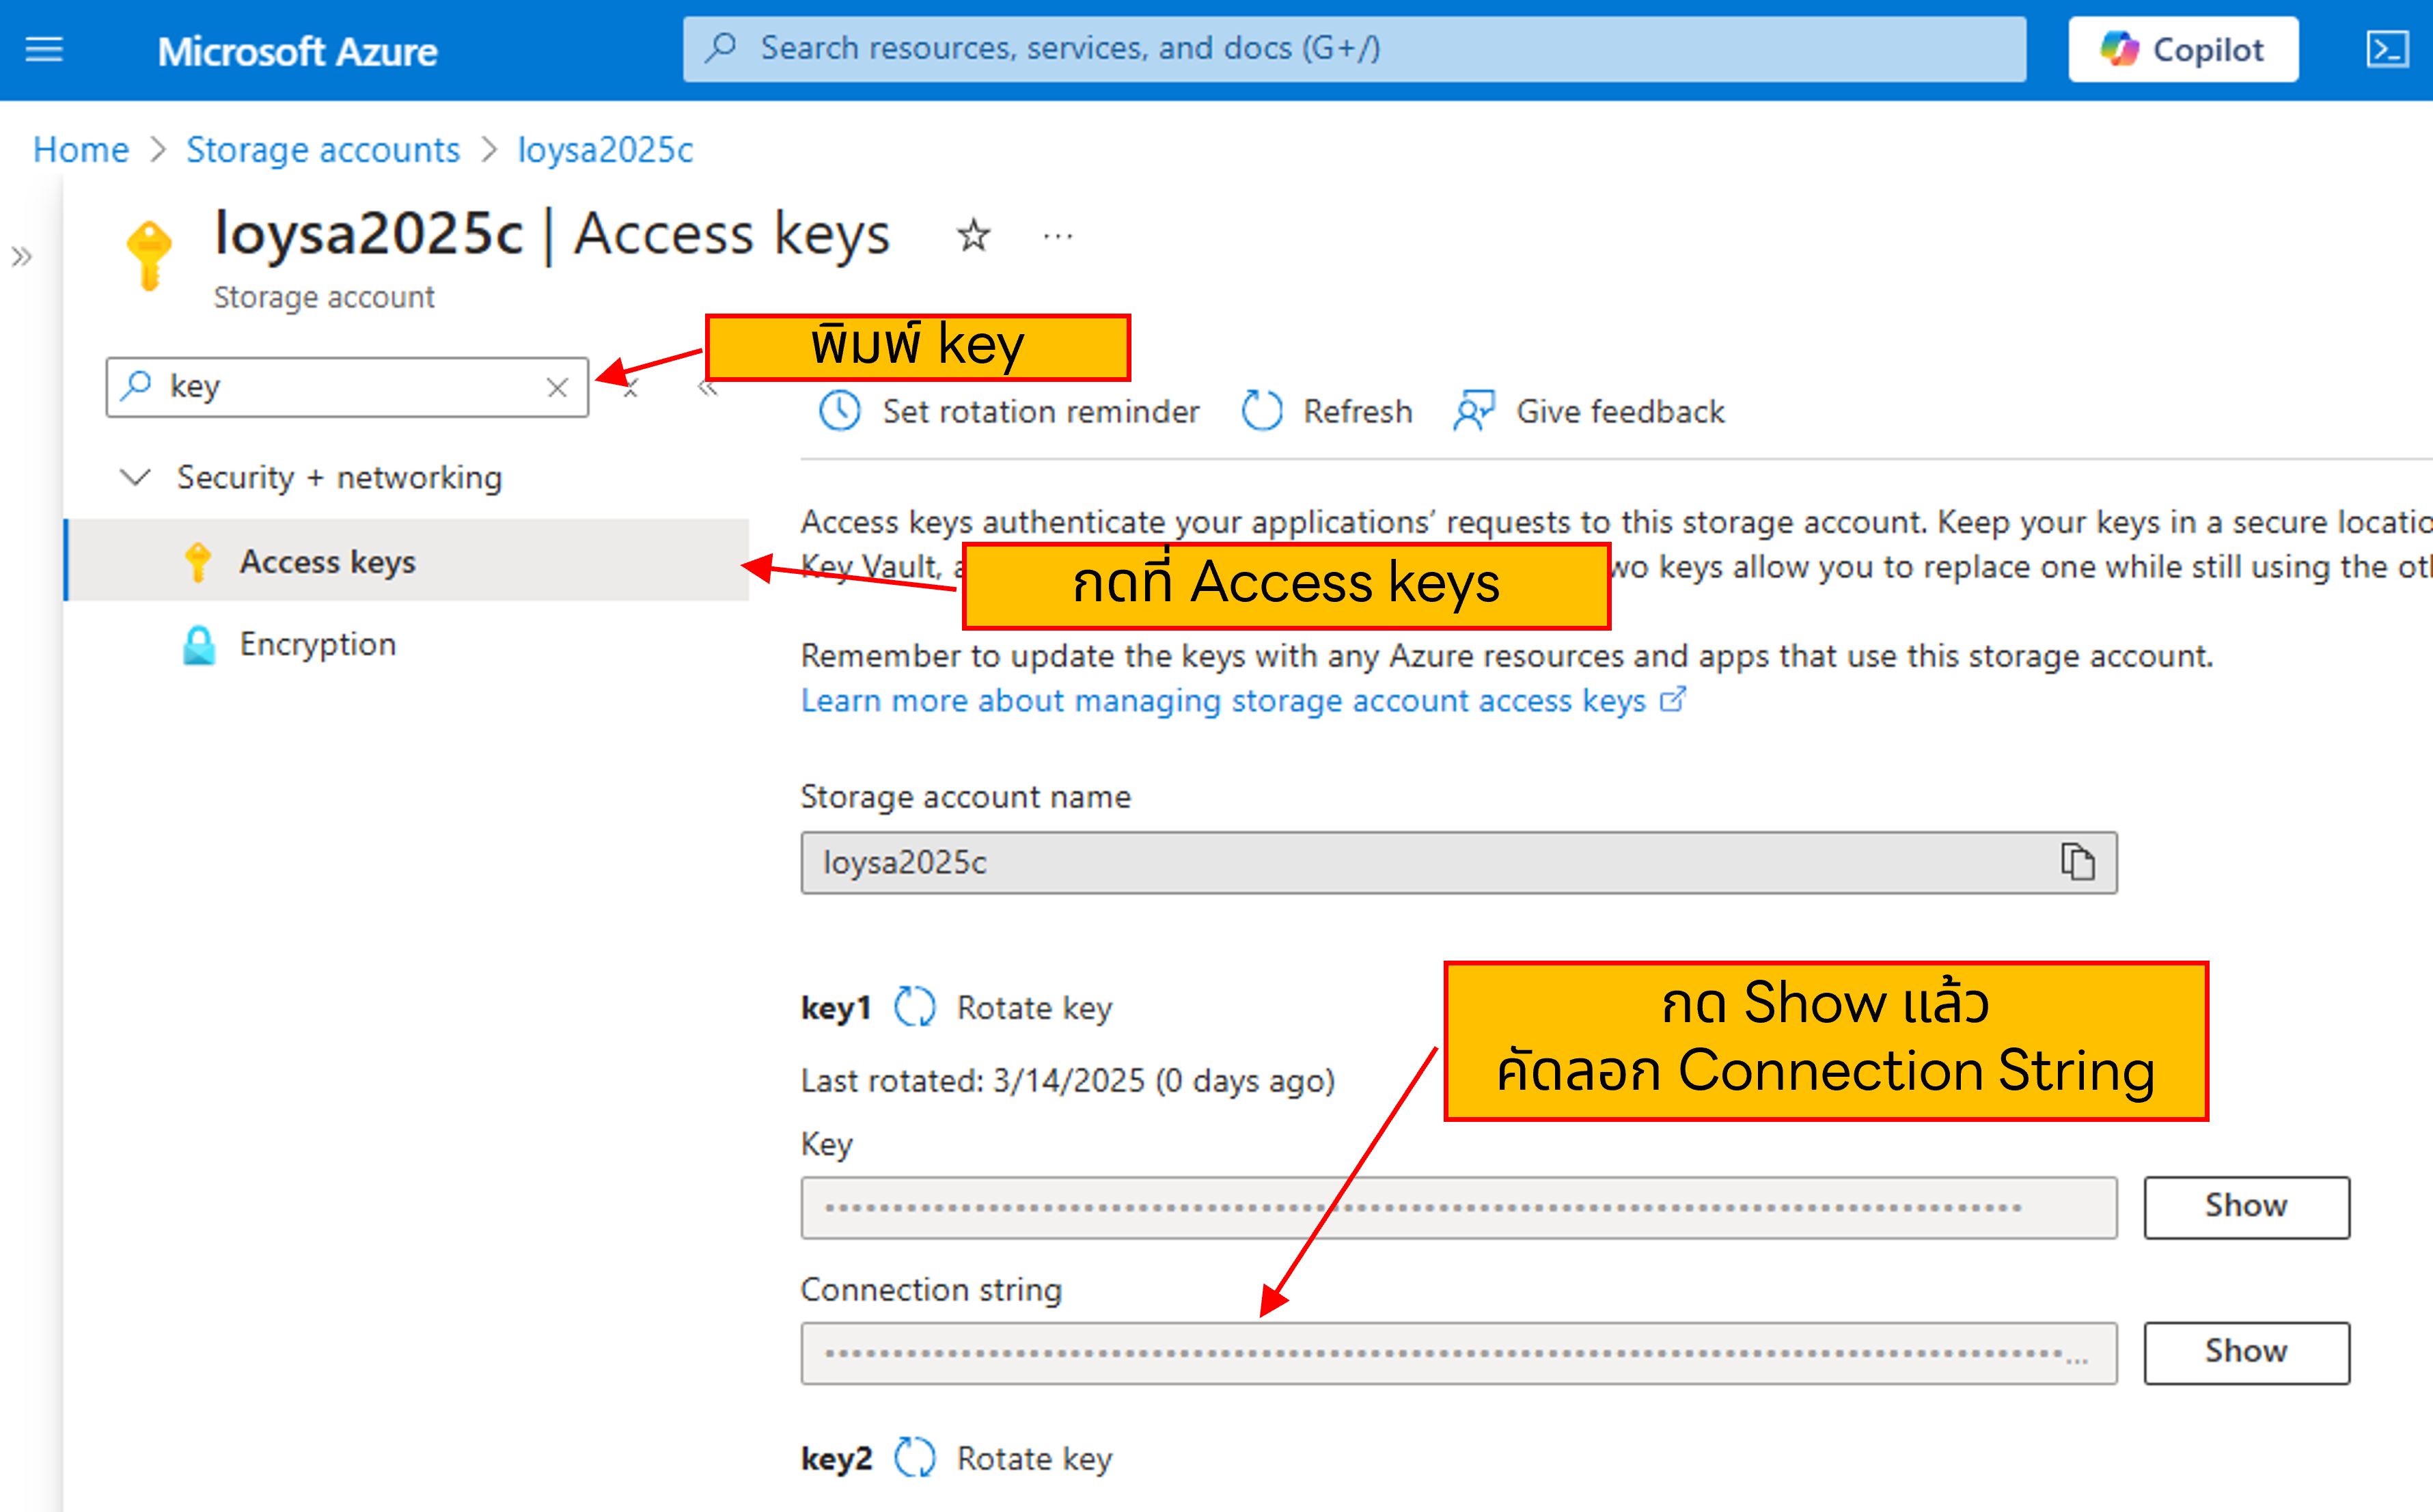Open Learn more about managing keys link

click(1222, 701)
